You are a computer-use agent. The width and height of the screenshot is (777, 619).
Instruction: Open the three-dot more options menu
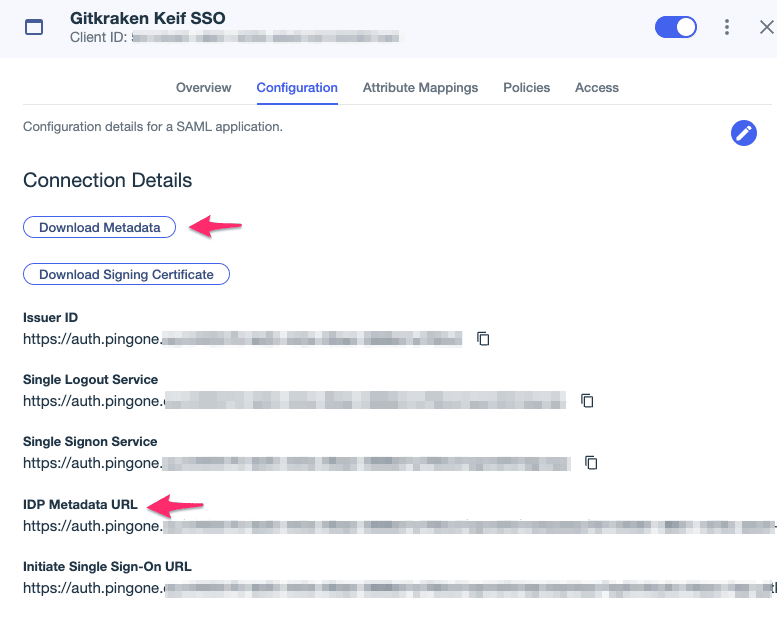[726, 27]
